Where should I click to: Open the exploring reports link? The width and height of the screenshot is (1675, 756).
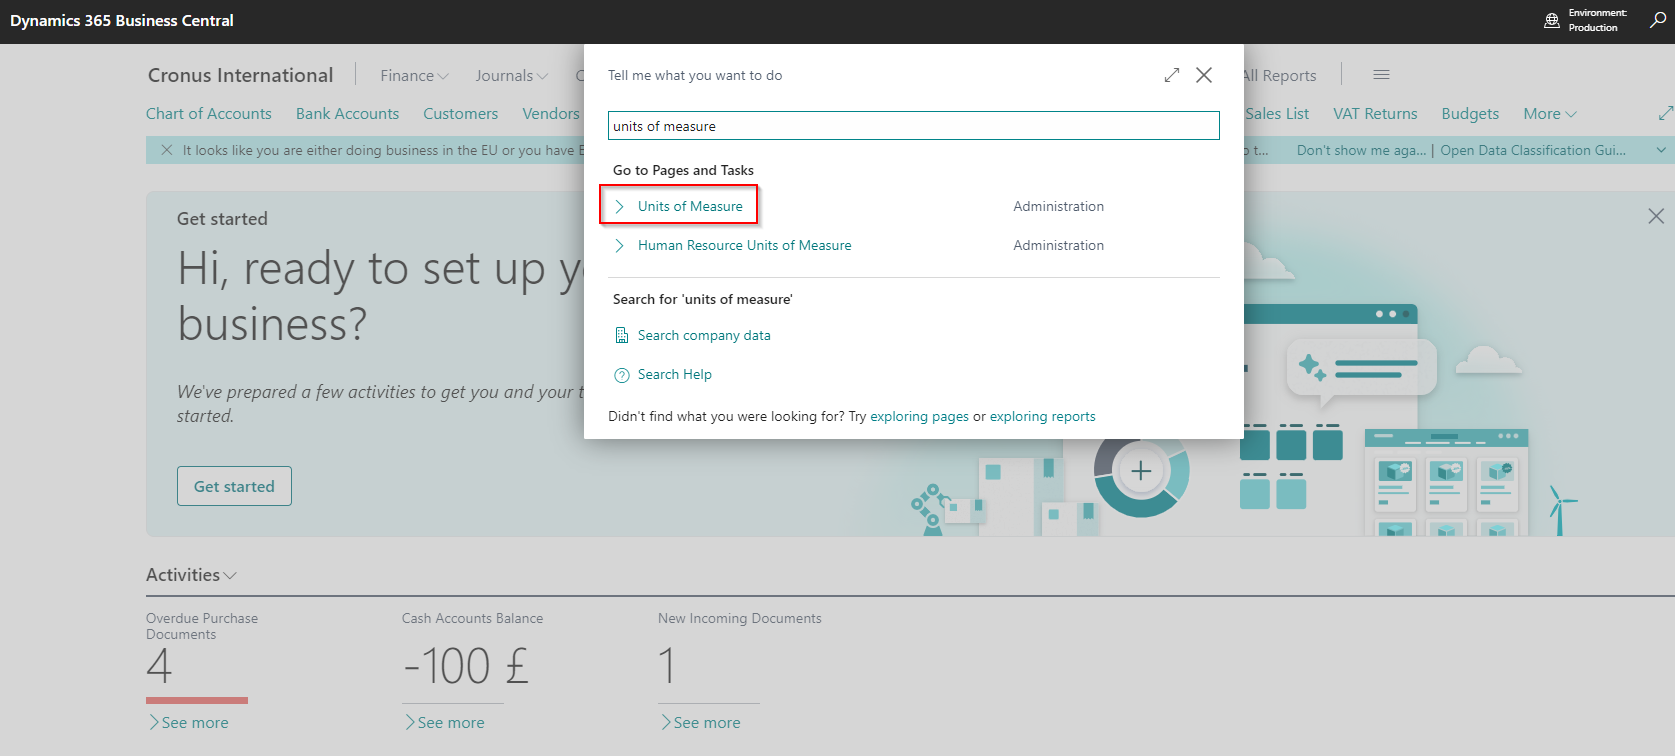tap(1042, 417)
